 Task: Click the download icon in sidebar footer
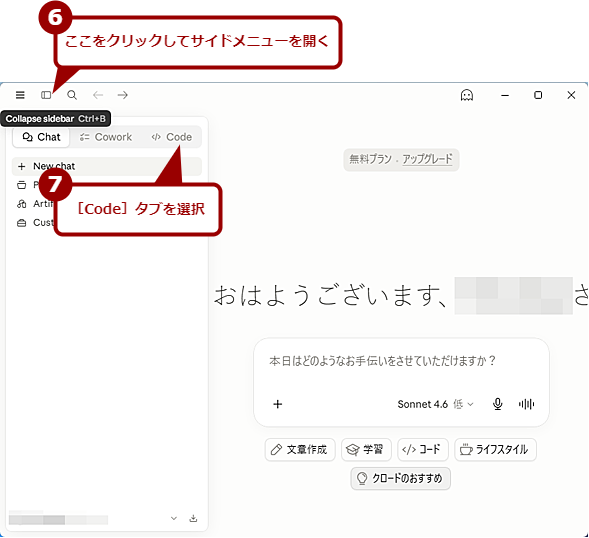pos(193,518)
